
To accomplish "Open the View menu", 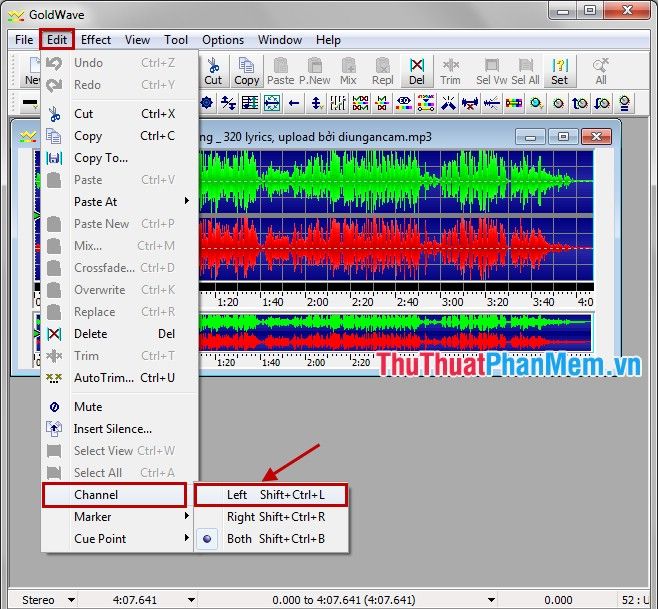I will 137,40.
